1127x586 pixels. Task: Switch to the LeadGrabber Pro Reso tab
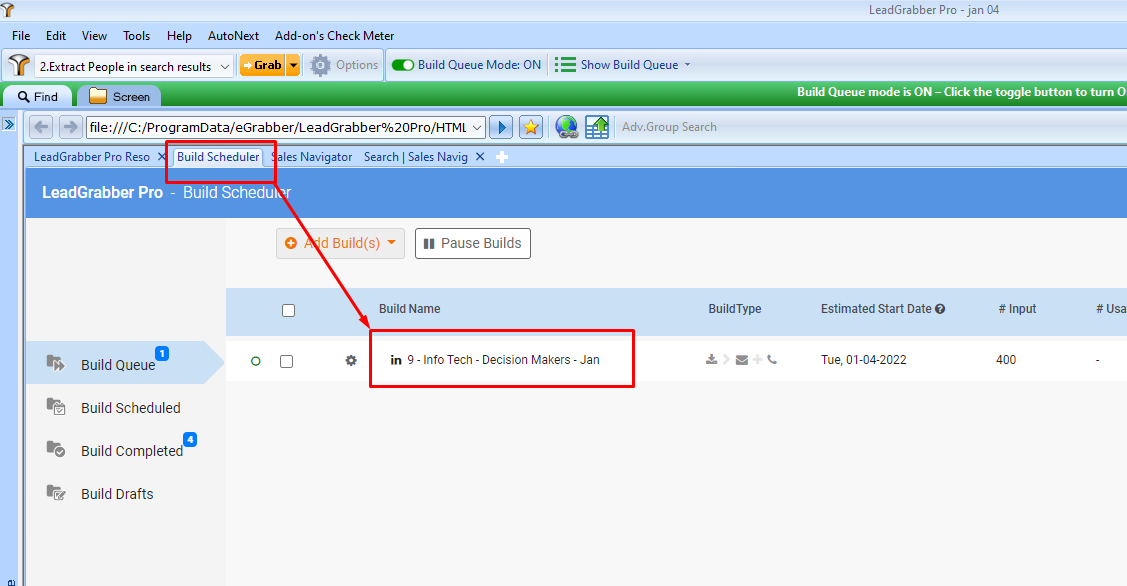click(92, 157)
